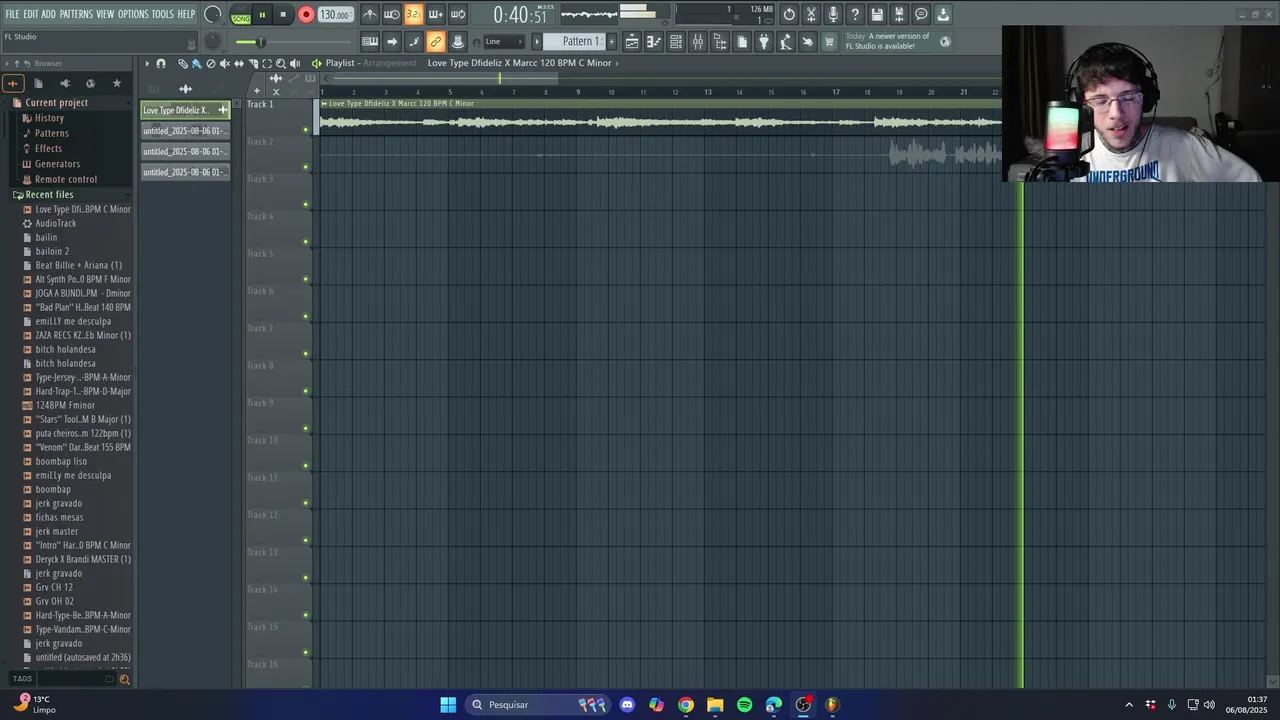Select the Love Type Dfideliz X clip in picker

tap(185, 110)
